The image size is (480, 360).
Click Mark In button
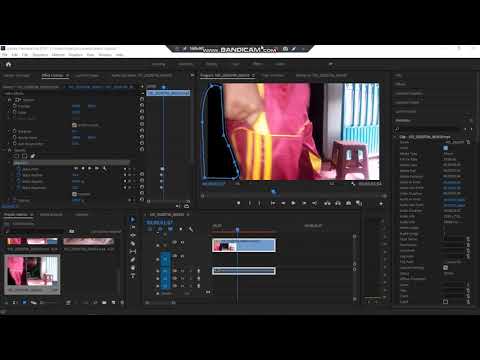(249, 203)
